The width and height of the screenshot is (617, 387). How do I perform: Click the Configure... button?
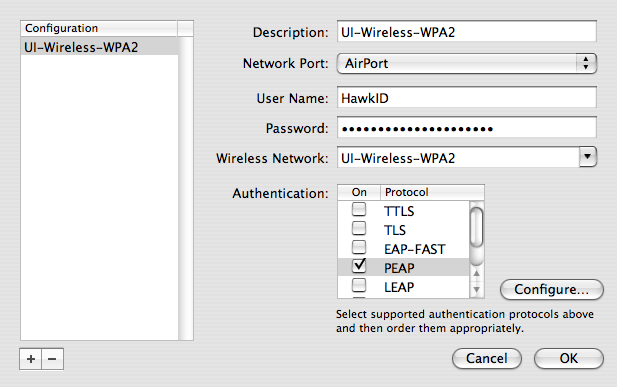[552, 290]
